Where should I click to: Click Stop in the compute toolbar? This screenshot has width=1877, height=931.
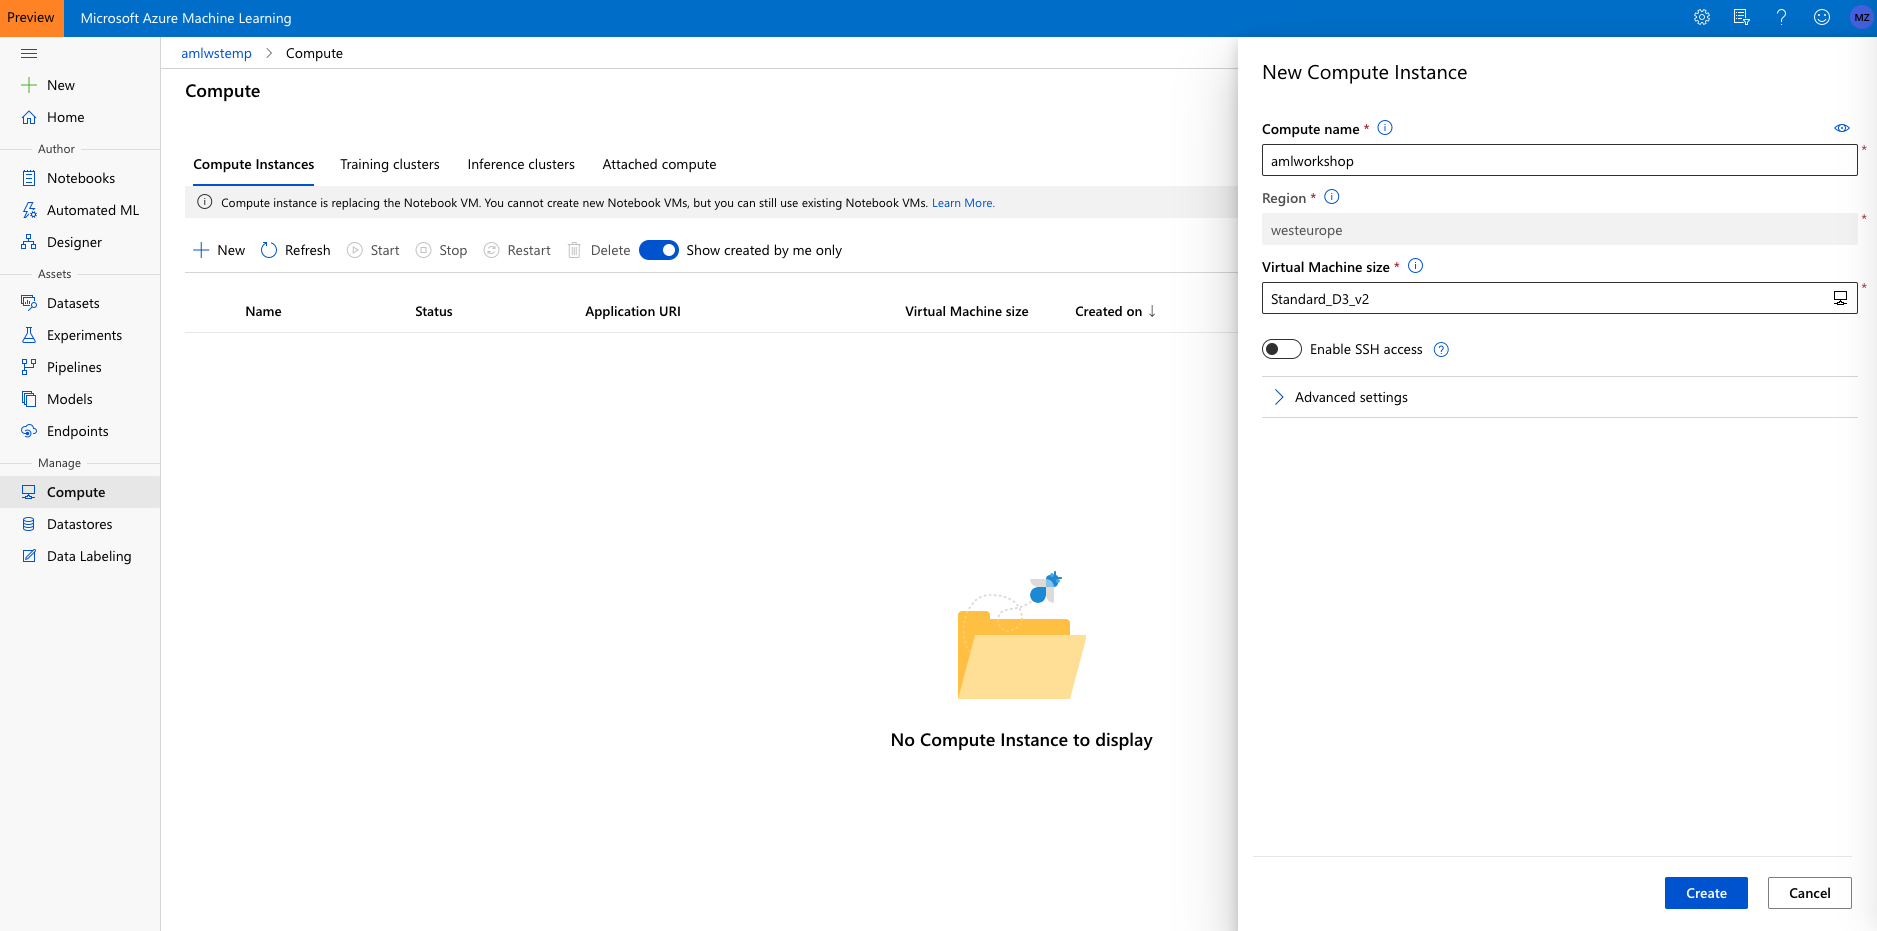441,250
